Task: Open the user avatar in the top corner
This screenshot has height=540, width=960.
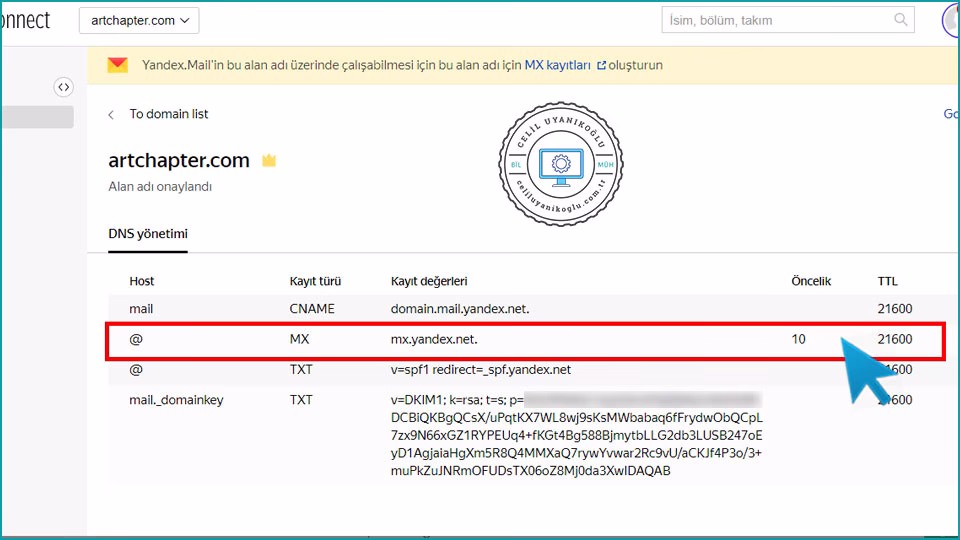Action: (950, 21)
